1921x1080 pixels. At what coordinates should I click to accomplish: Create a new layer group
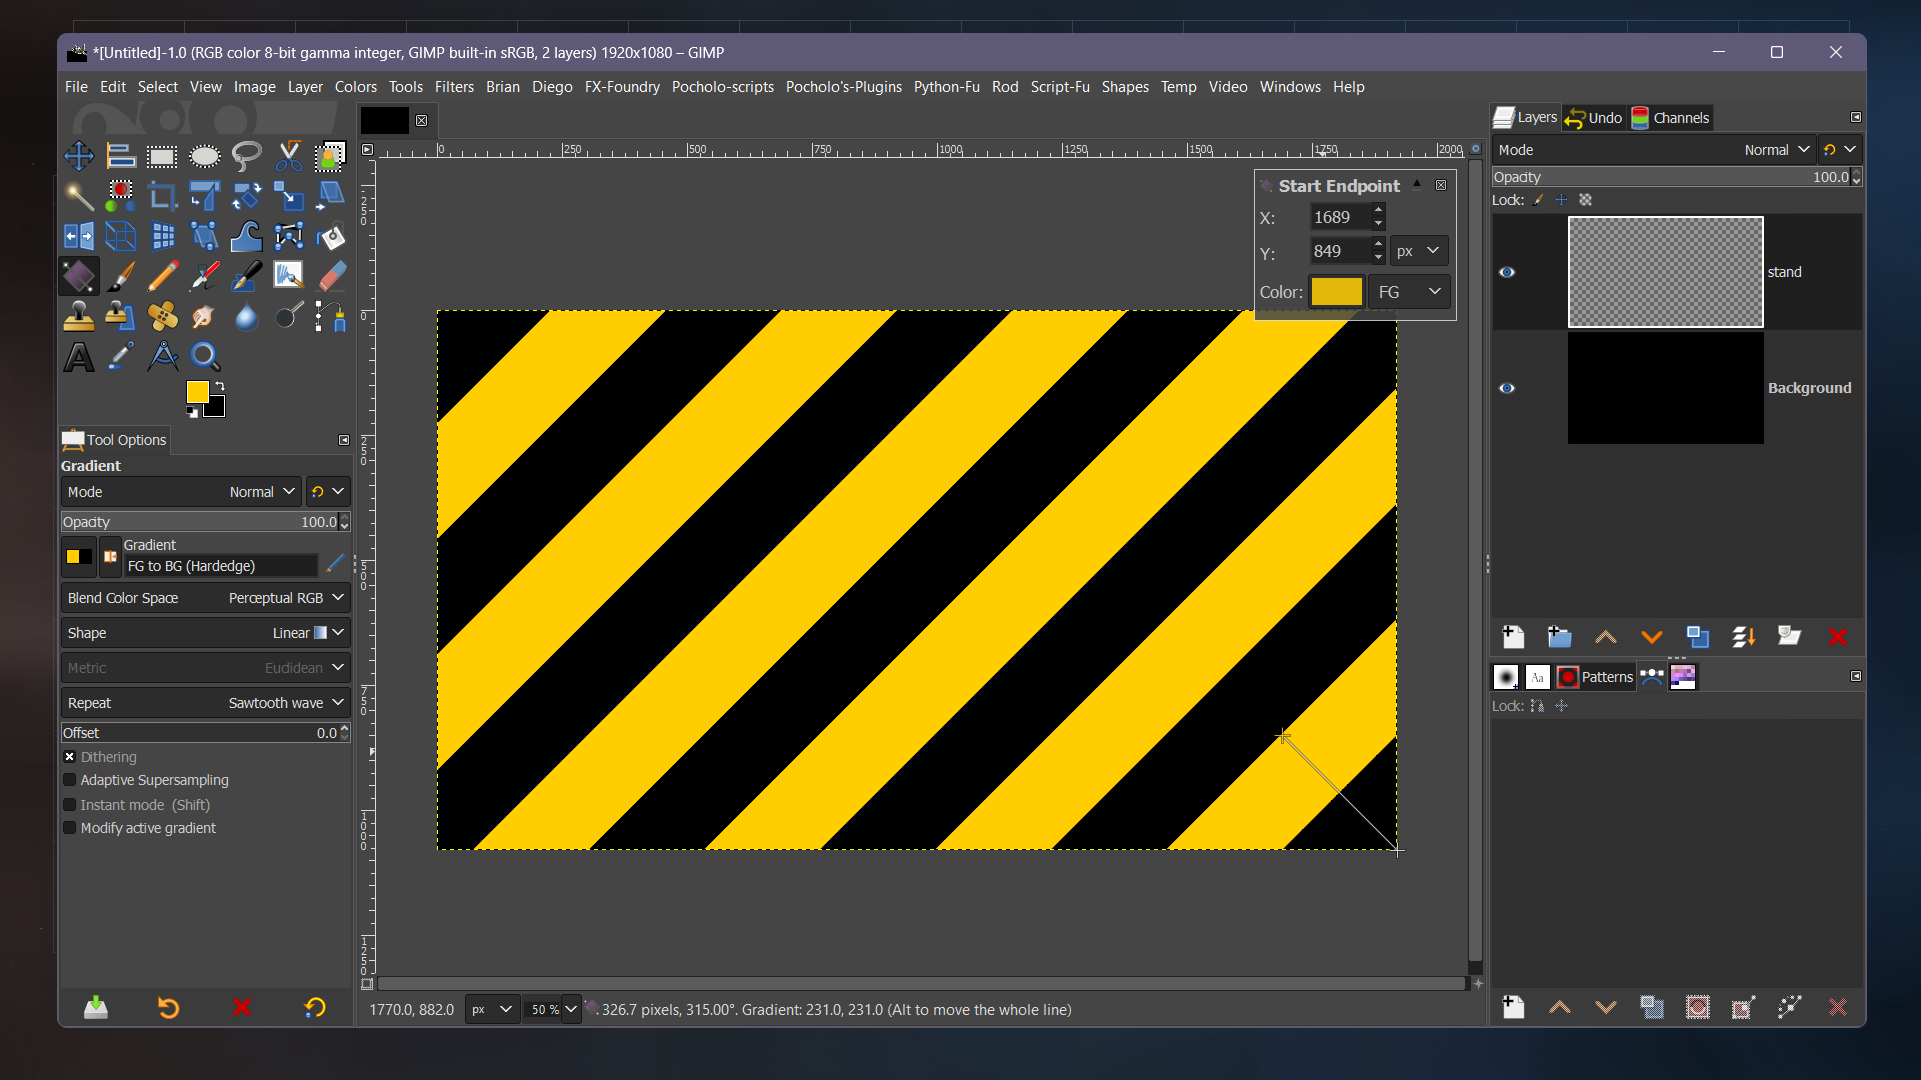pos(1559,637)
